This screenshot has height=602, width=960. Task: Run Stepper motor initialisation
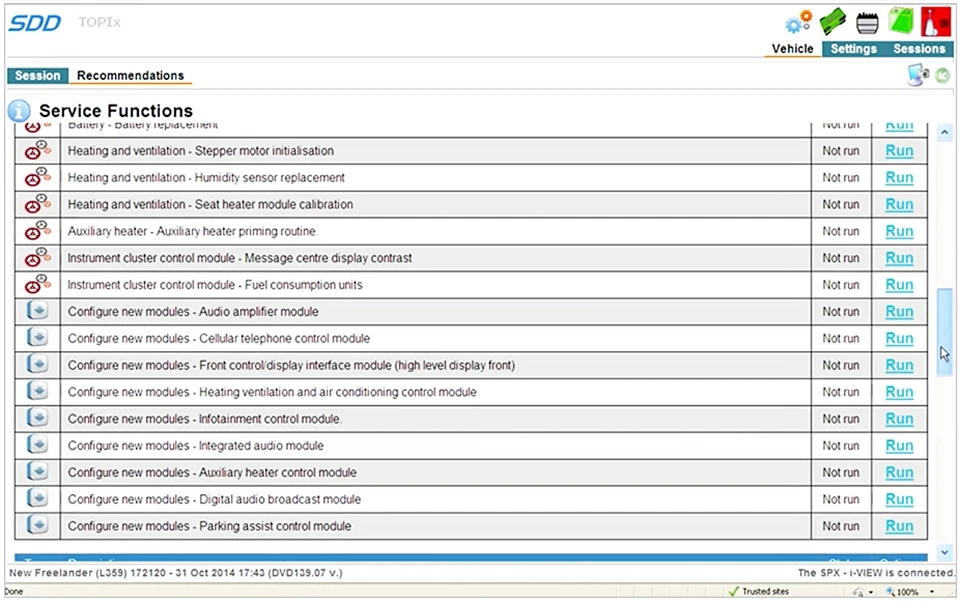899,151
